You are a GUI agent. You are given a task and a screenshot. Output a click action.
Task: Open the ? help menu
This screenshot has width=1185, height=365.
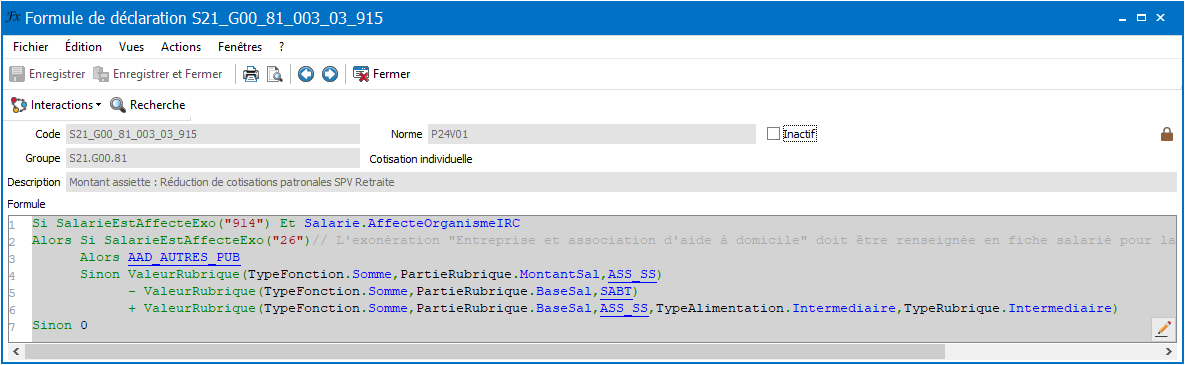coord(281,47)
